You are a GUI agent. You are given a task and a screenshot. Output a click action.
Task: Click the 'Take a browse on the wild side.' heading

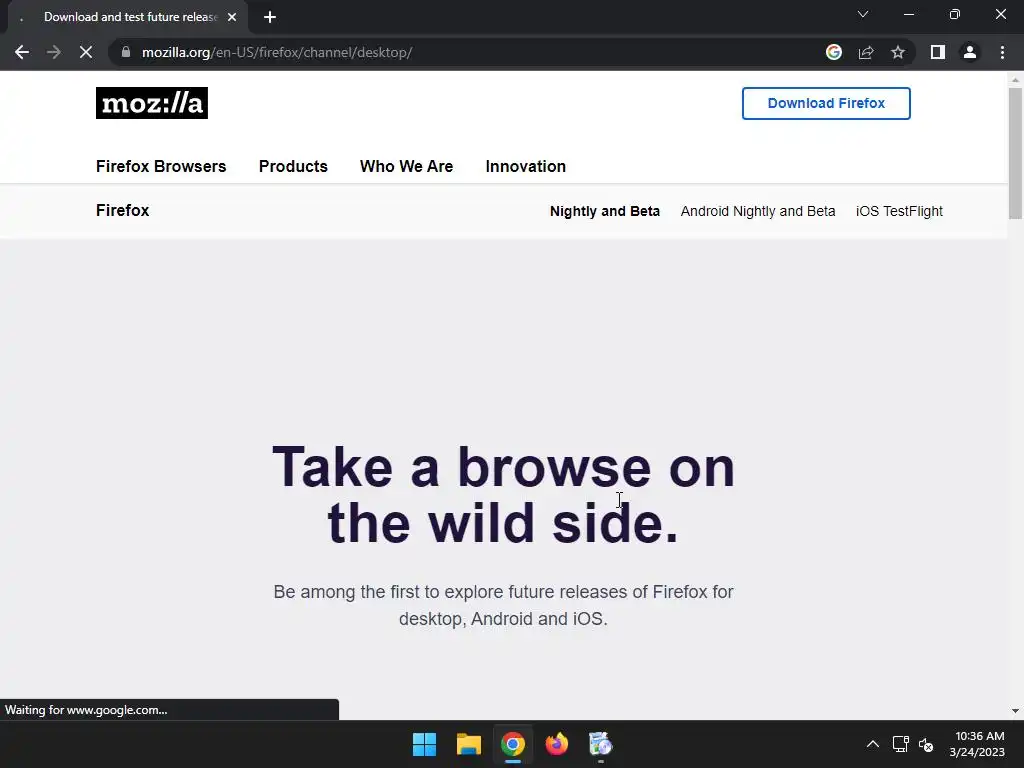[x=504, y=494]
